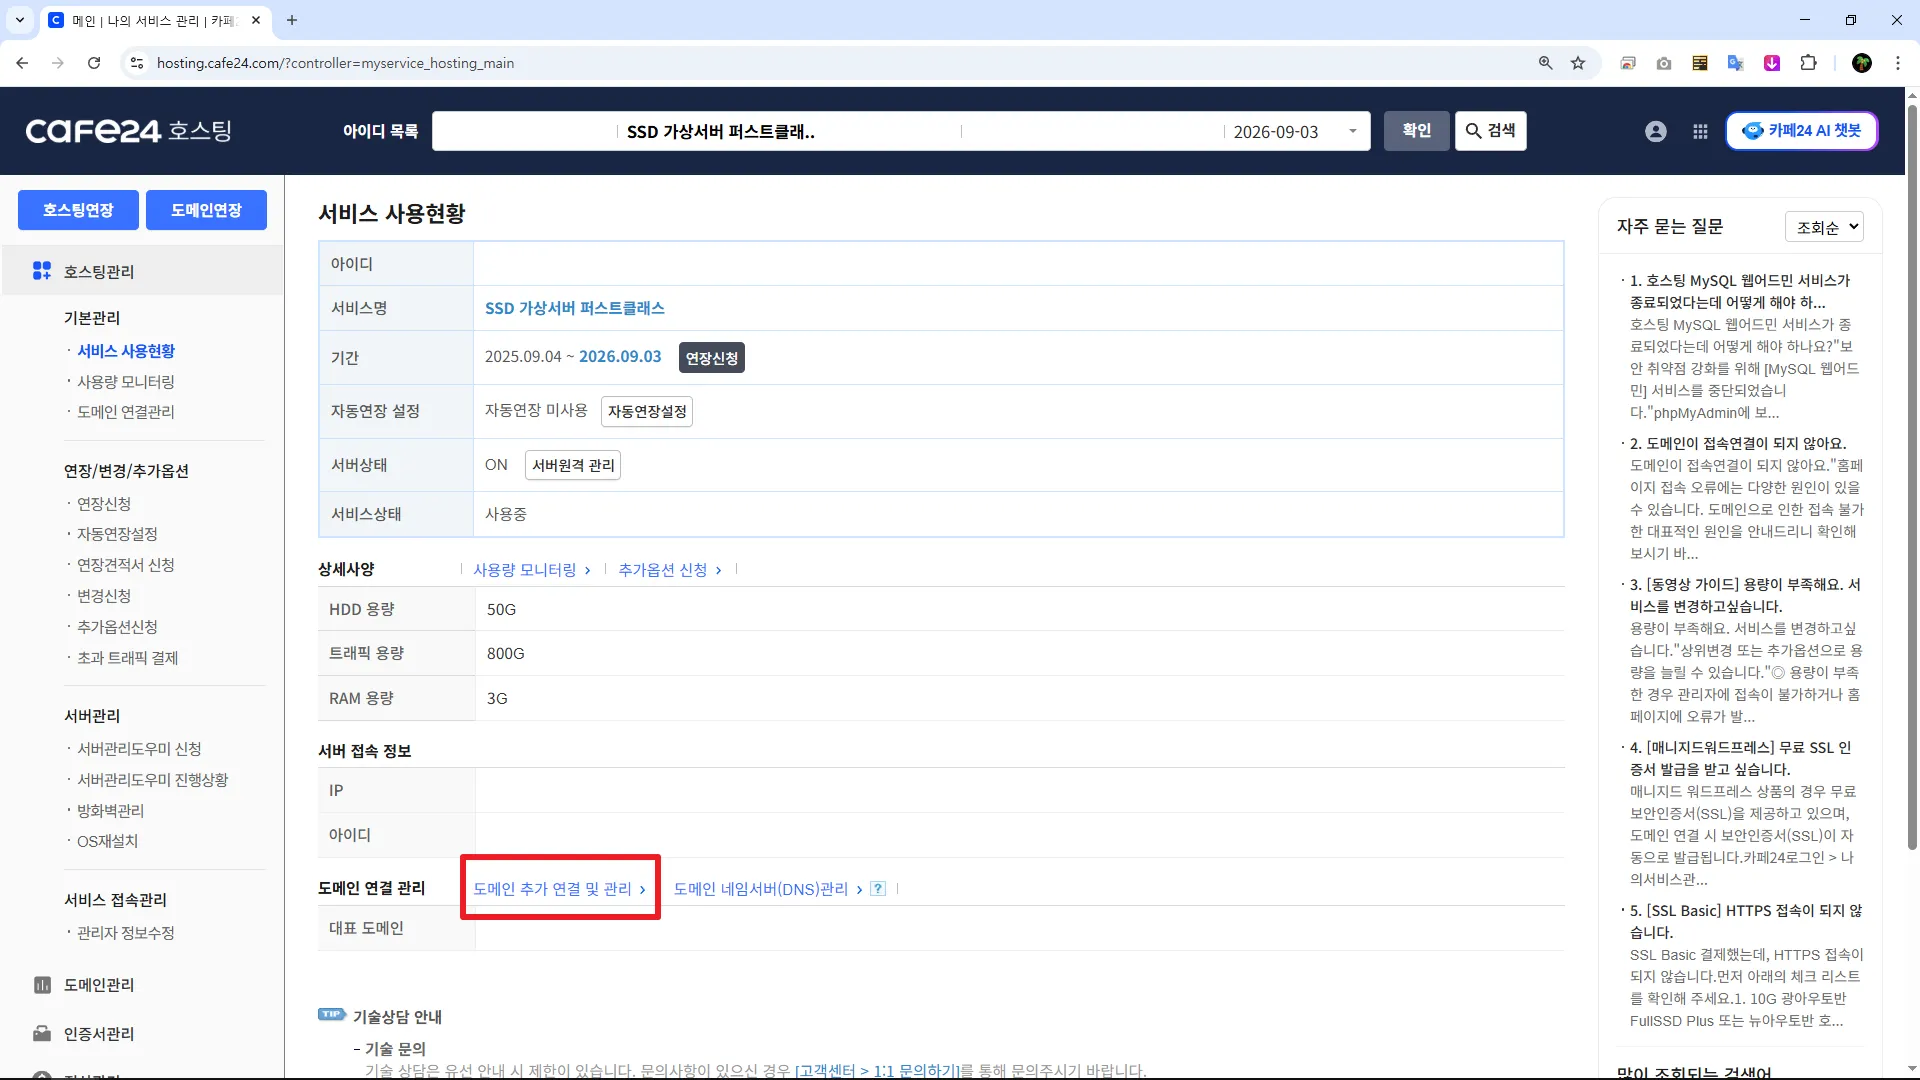Open the 조회순 sort dropdown

1824,227
